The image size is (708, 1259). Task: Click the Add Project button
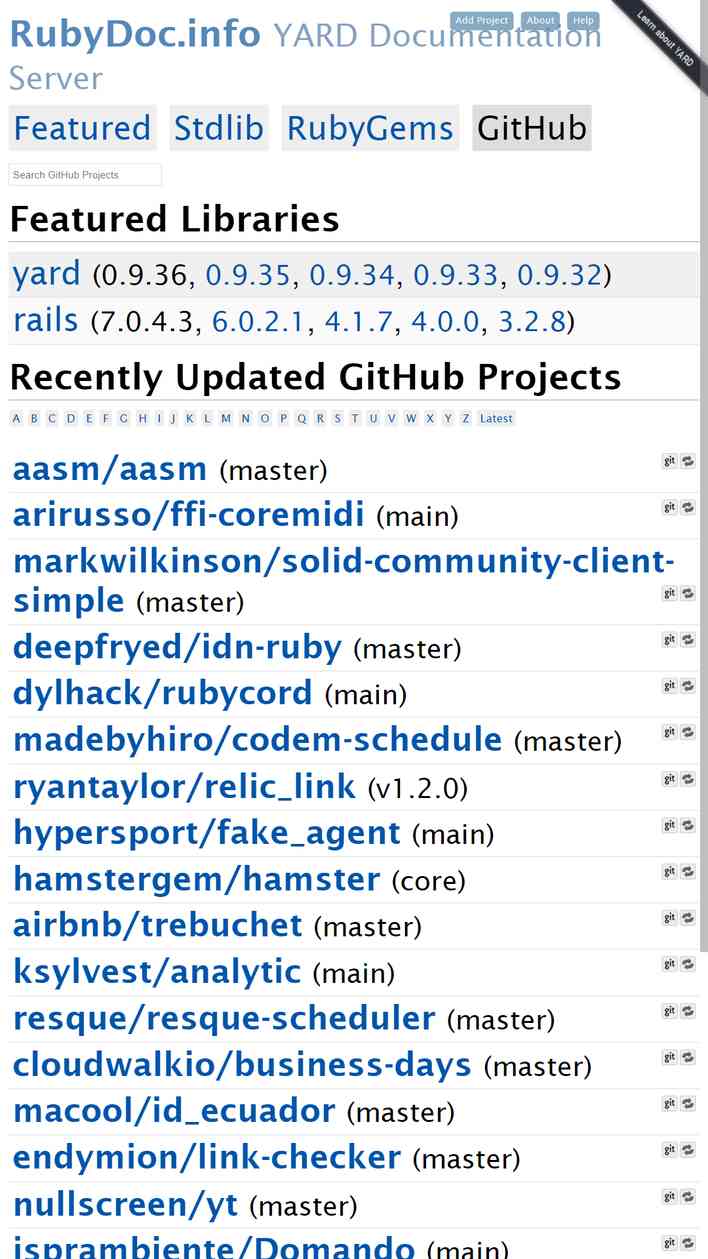(x=482, y=20)
